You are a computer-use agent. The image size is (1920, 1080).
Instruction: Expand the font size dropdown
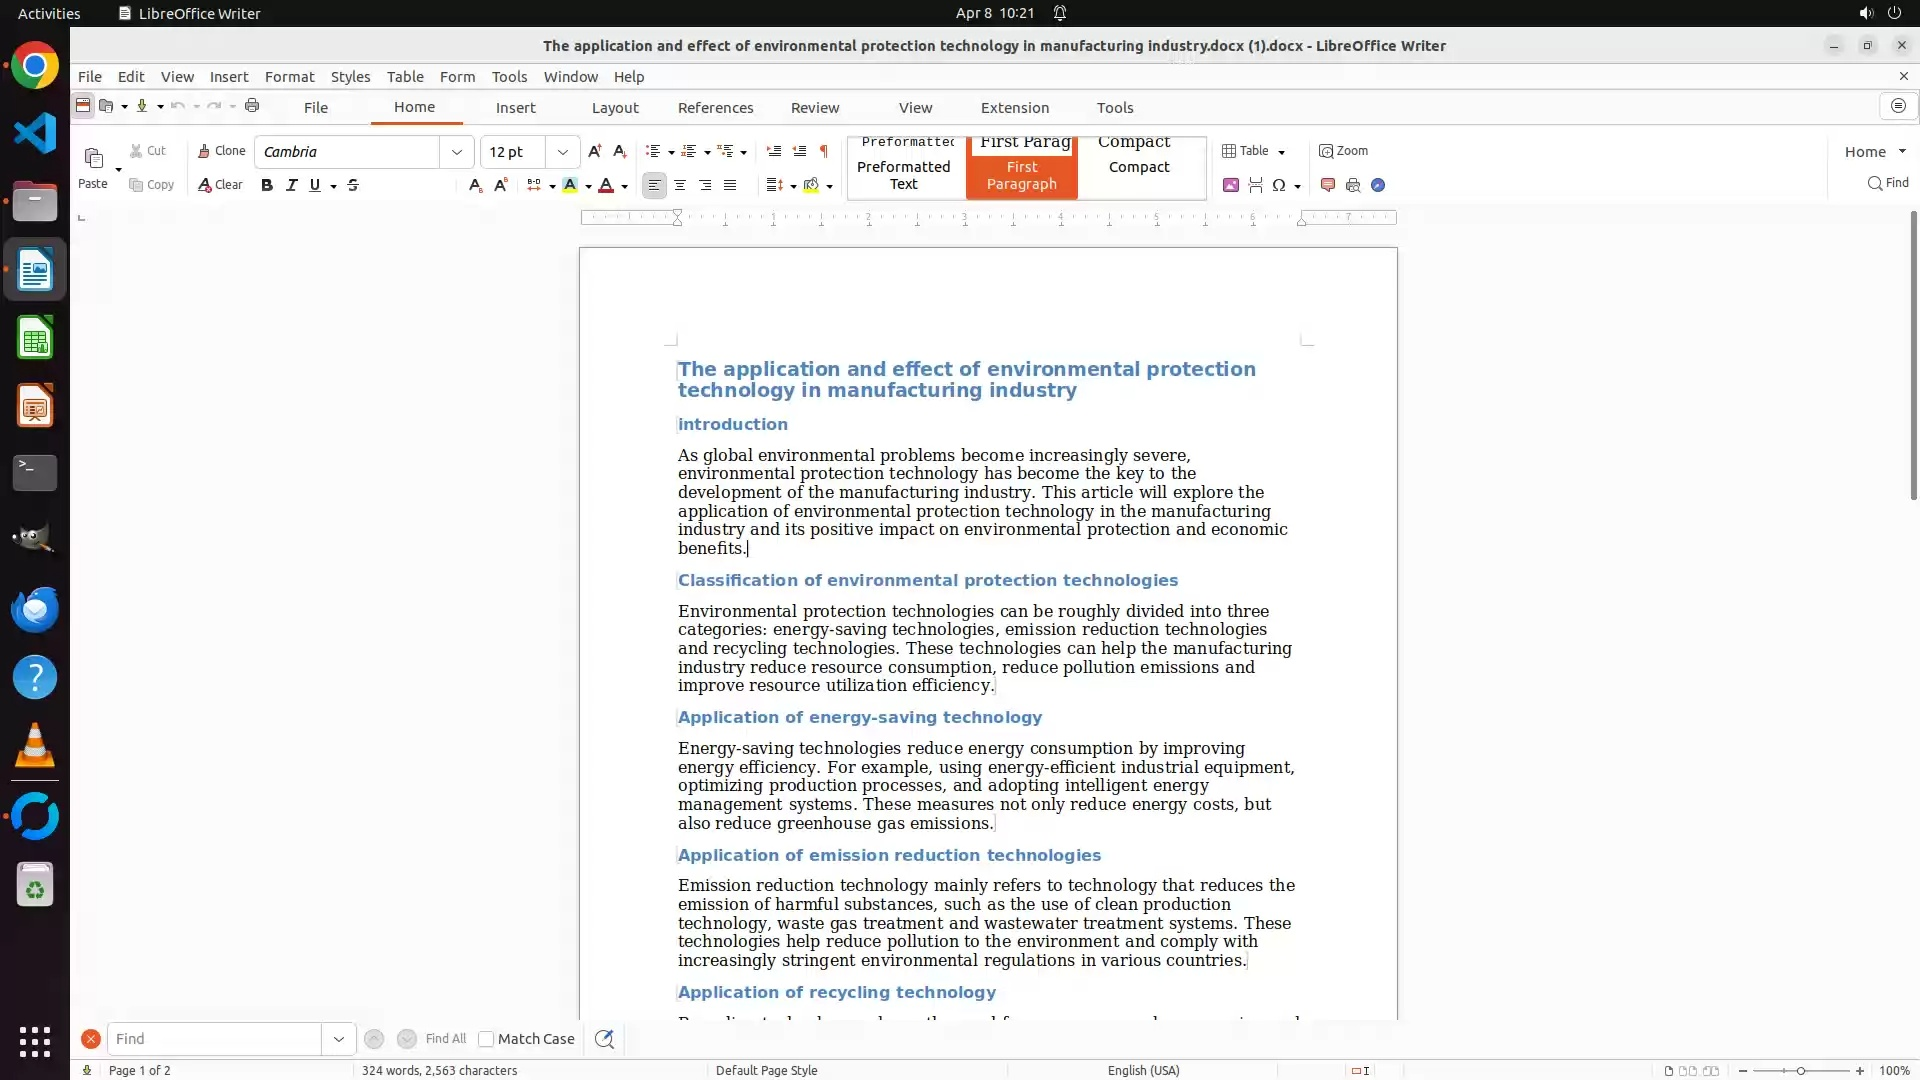point(563,152)
